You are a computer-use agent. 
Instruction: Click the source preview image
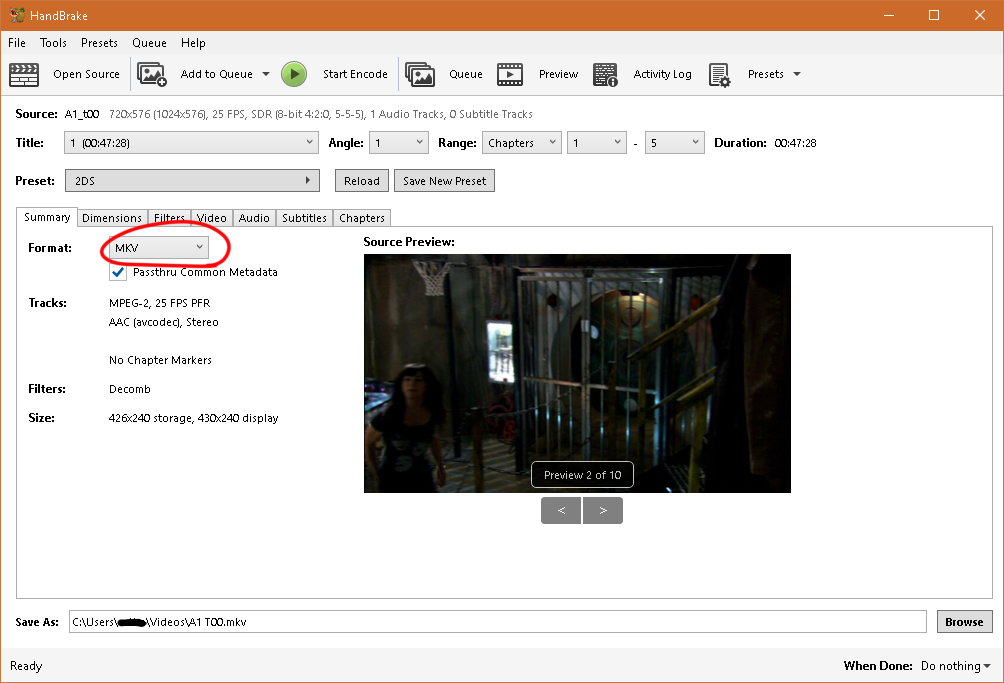(x=577, y=373)
